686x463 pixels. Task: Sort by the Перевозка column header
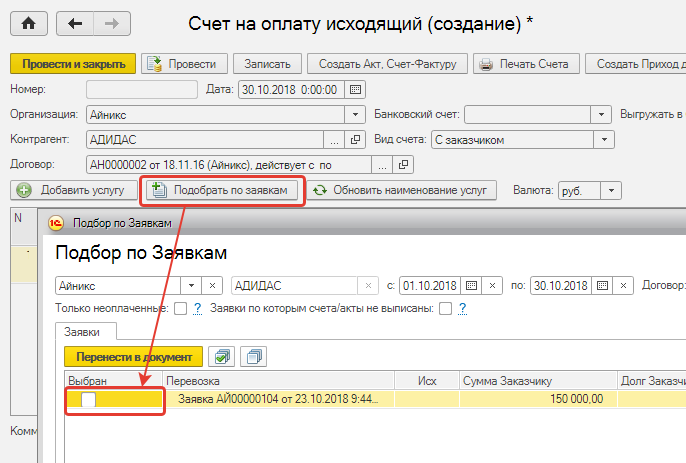click(278, 381)
